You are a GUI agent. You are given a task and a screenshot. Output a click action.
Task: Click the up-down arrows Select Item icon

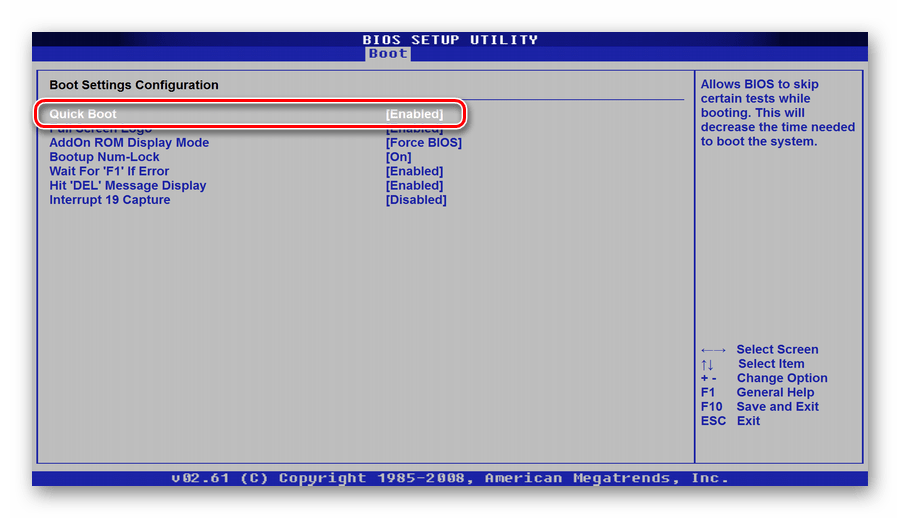click(708, 364)
